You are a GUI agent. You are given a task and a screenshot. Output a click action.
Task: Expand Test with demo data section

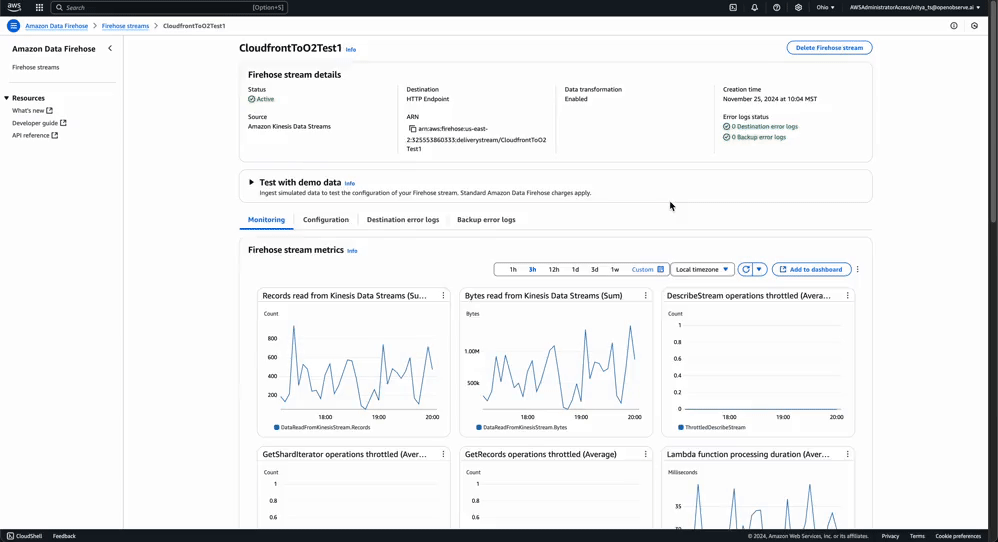[251, 183]
